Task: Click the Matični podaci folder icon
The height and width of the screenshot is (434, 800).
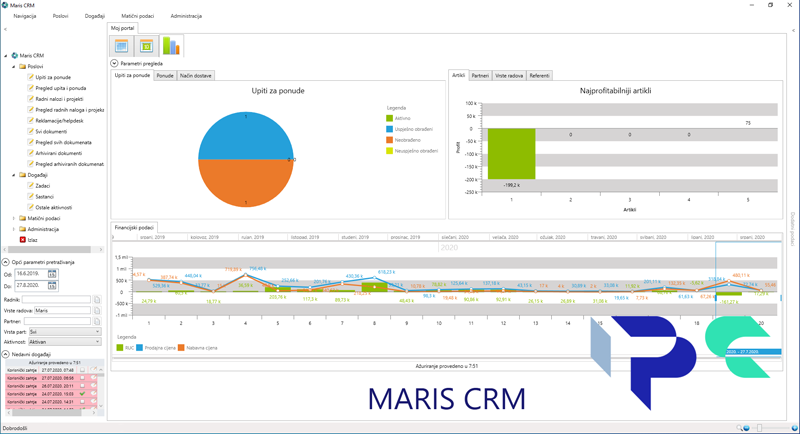Action: click(22, 218)
